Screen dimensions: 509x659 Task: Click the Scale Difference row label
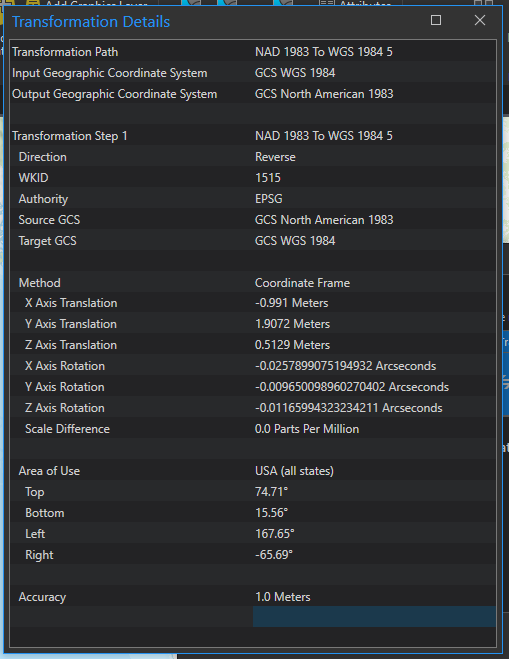tap(67, 429)
